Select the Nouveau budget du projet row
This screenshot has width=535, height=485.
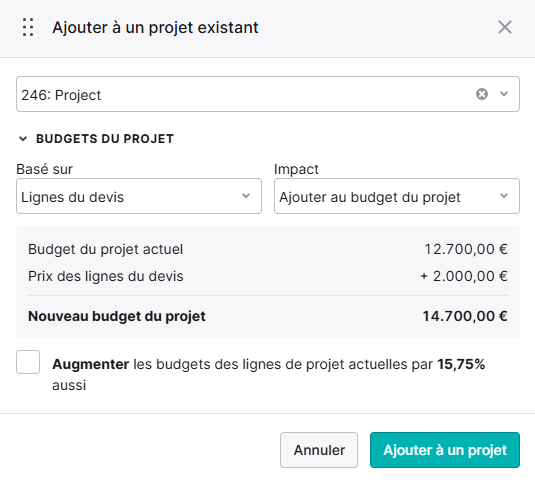click(x=268, y=316)
